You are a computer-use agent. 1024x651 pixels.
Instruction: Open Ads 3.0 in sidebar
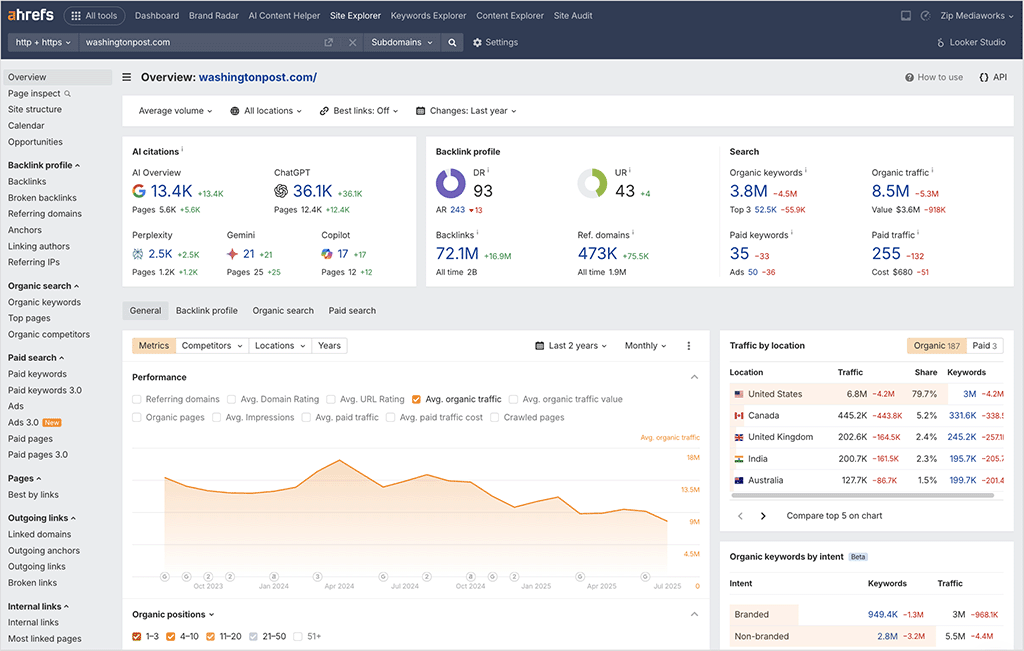[x=34, y=422]
